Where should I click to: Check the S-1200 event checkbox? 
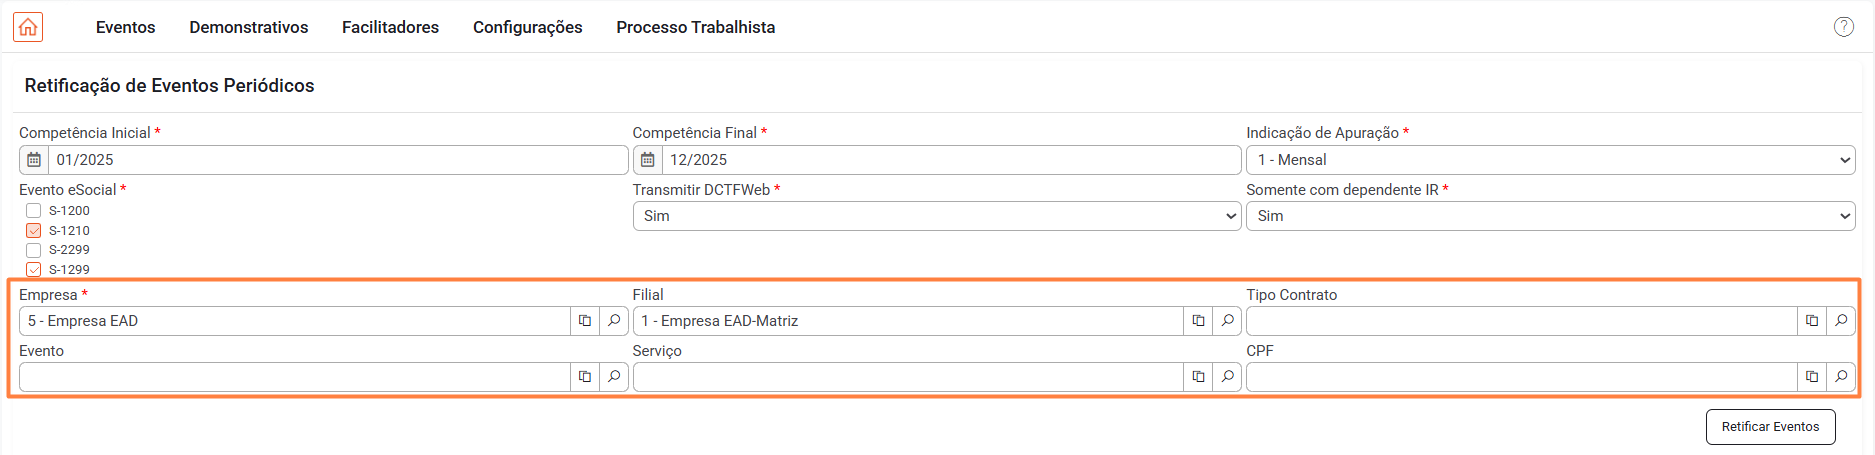pyautogui.click(x=34, y=211)
